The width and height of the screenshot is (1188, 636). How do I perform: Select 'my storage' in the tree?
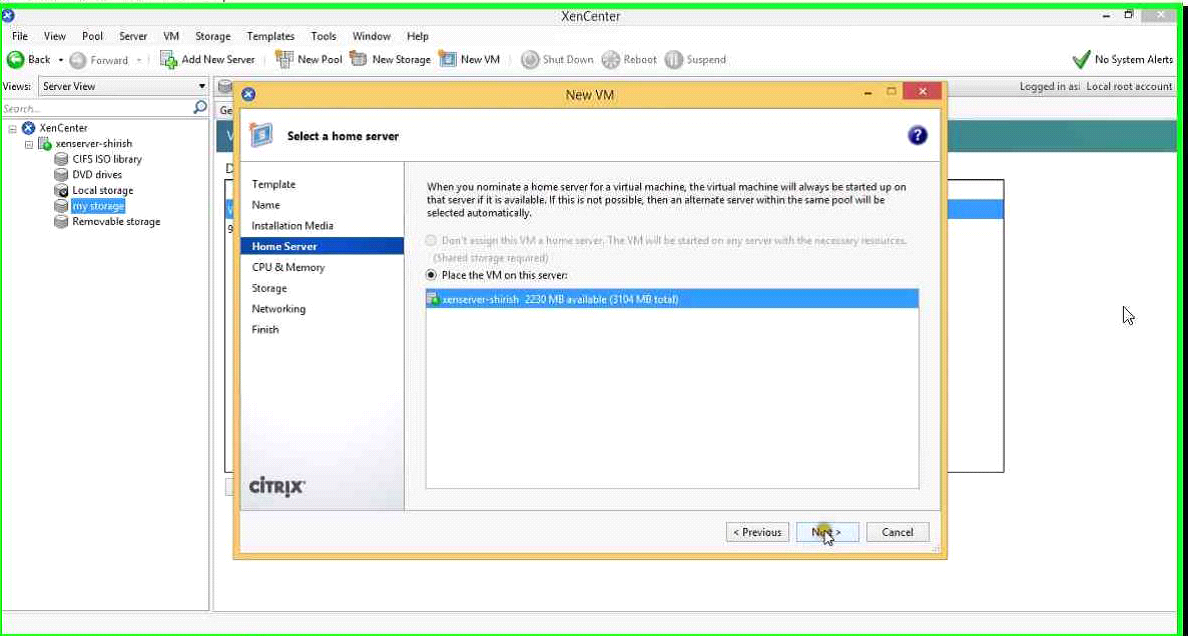(x=98, y=206)
